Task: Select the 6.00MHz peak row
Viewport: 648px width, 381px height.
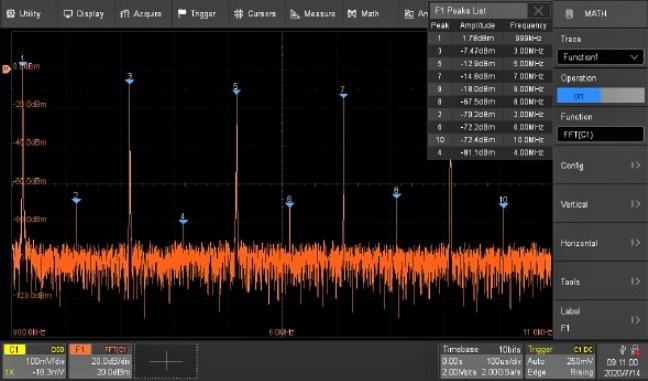Action: 490,127
